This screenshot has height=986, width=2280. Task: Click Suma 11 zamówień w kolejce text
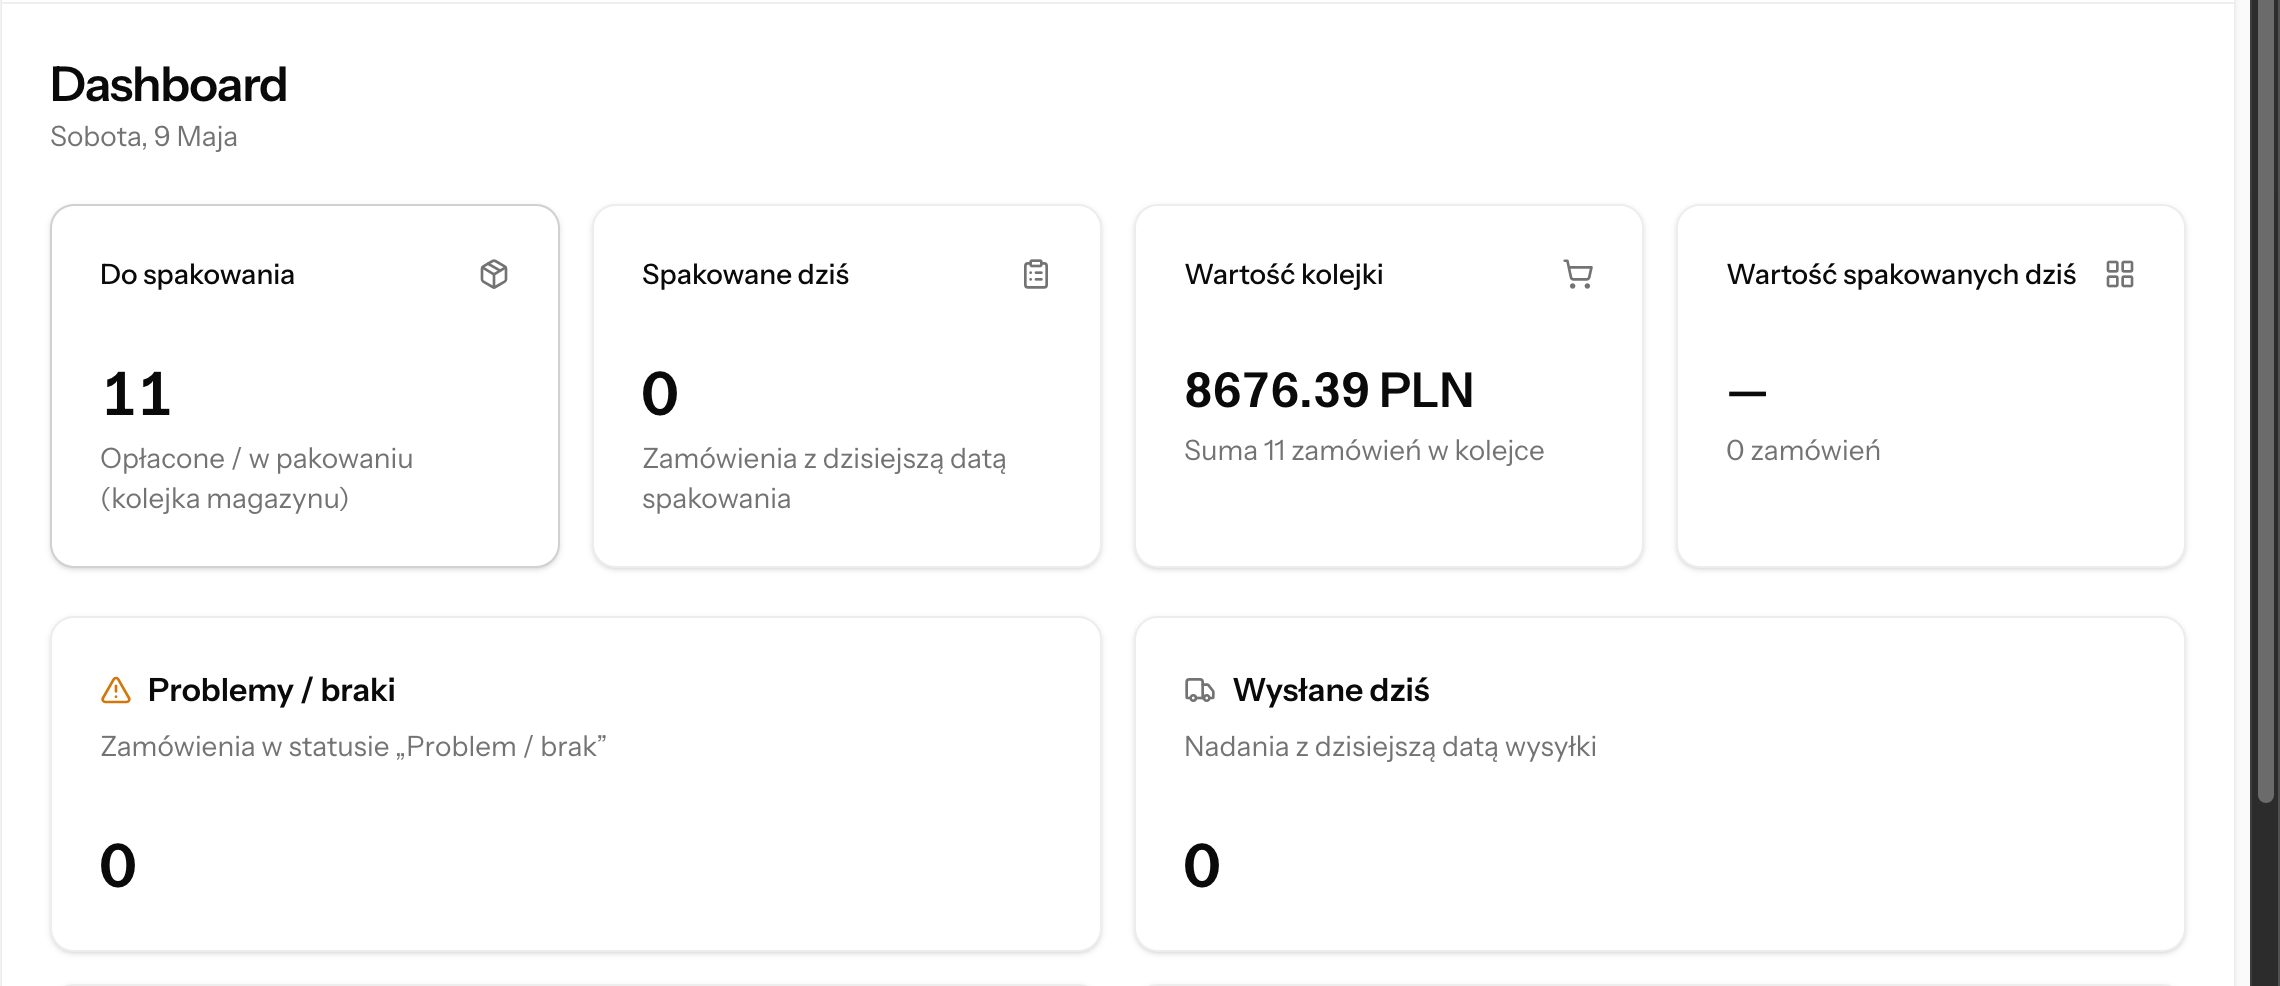(x=1364, y=451)
